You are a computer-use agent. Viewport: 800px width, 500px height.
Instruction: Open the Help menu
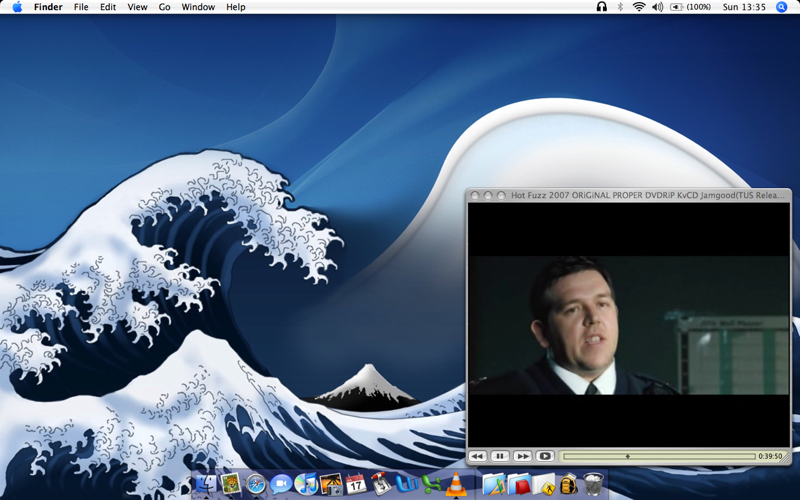point(236,7)
